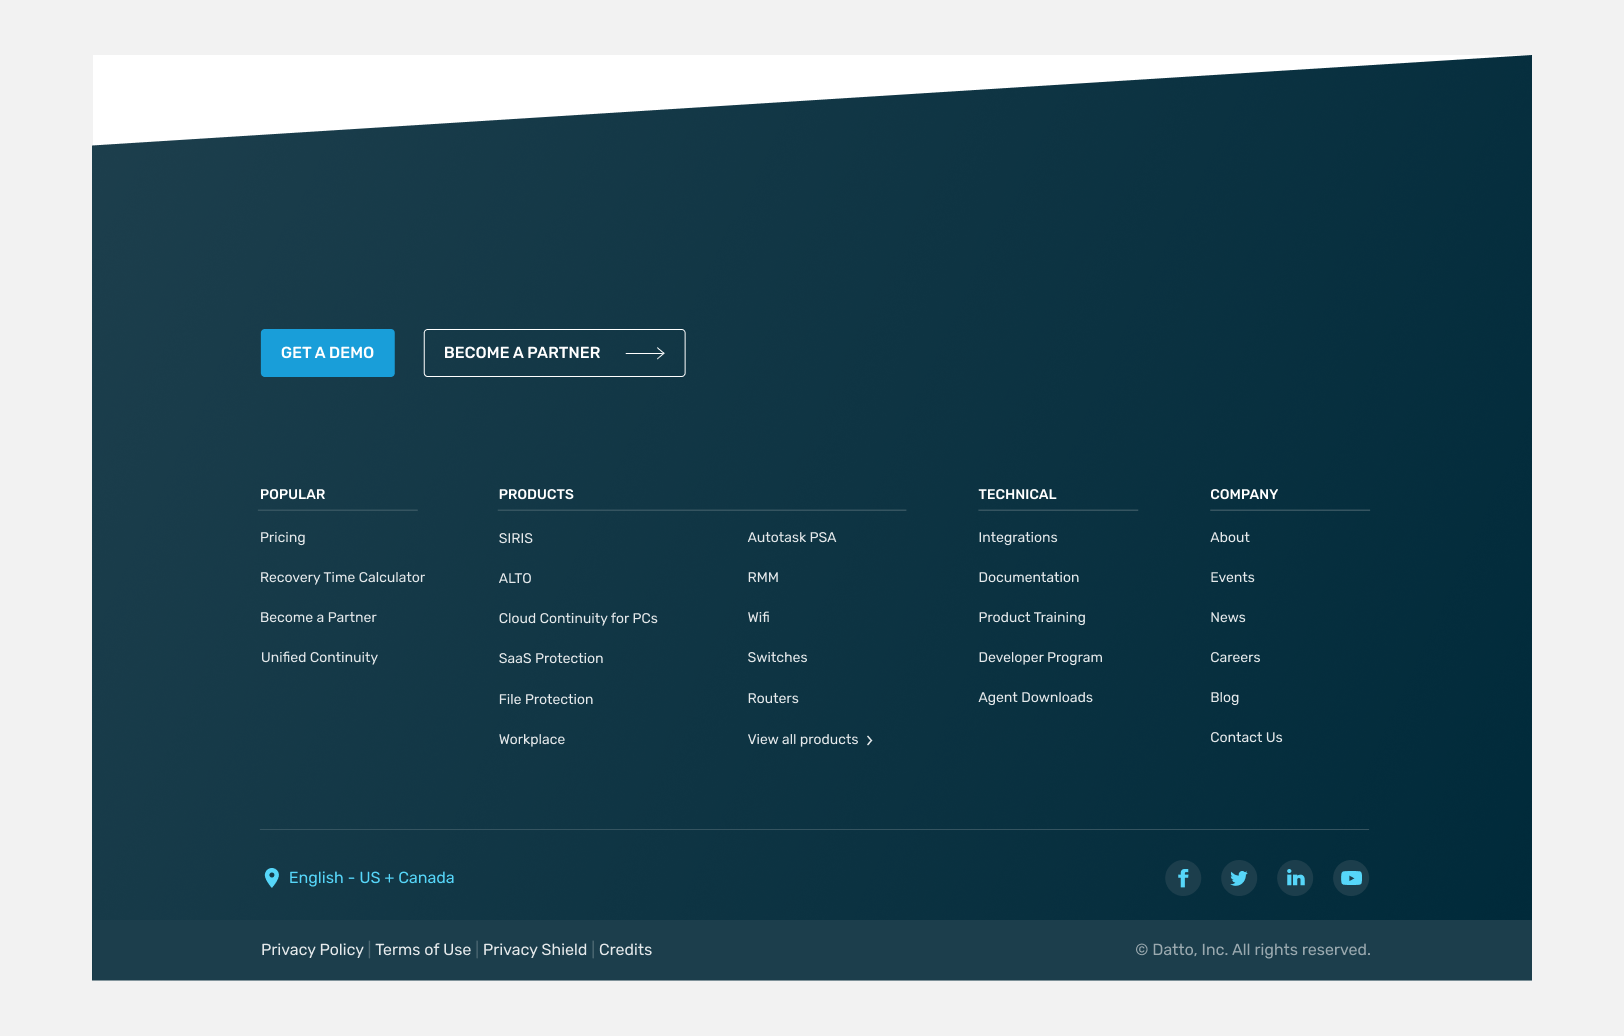Open the RMM product link

(x=763, y=577)
